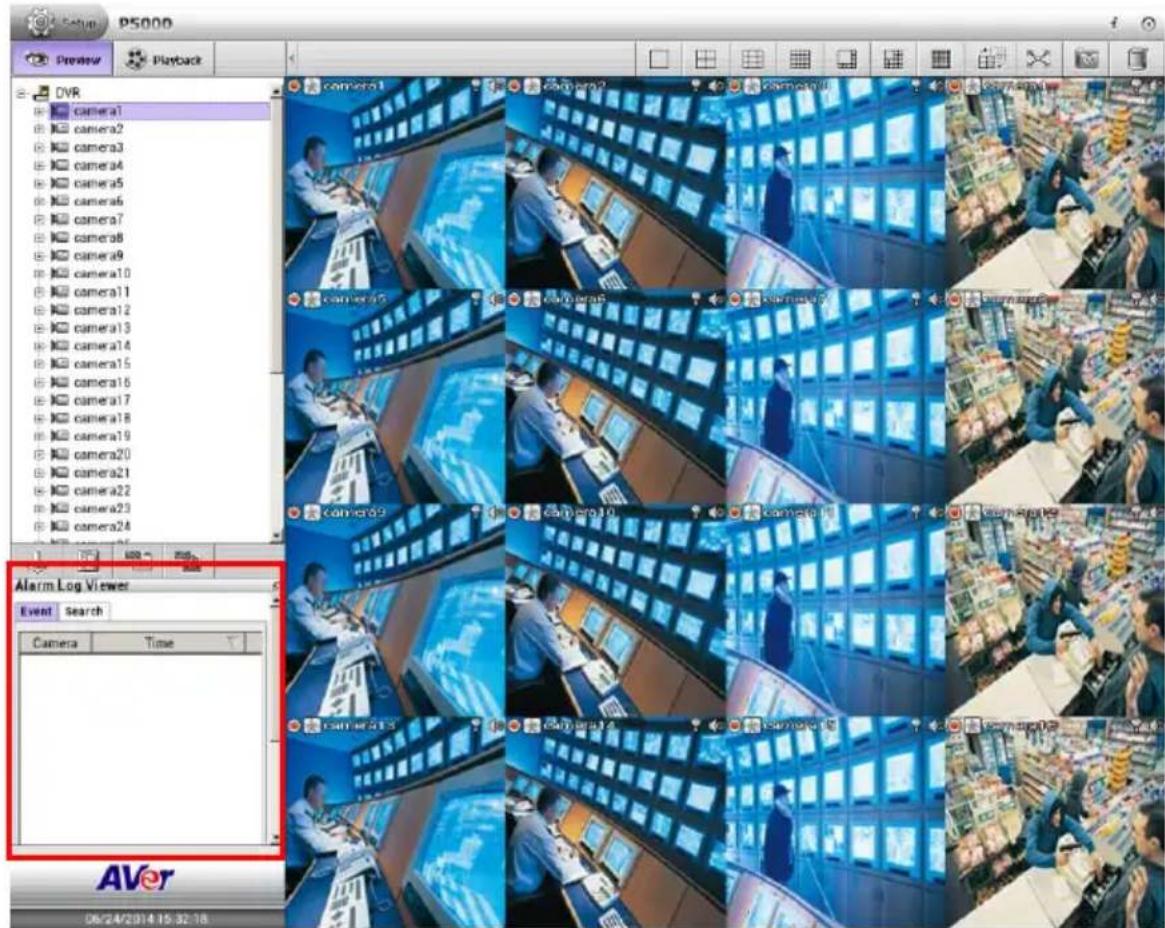Click the person icon on camera6 tile
The image size is (1165, 928).
(532, 299)
